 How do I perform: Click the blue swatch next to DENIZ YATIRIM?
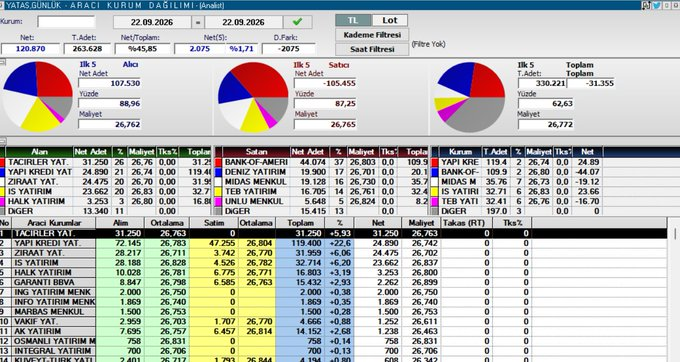pyautogui.click(x=219, y=172)
